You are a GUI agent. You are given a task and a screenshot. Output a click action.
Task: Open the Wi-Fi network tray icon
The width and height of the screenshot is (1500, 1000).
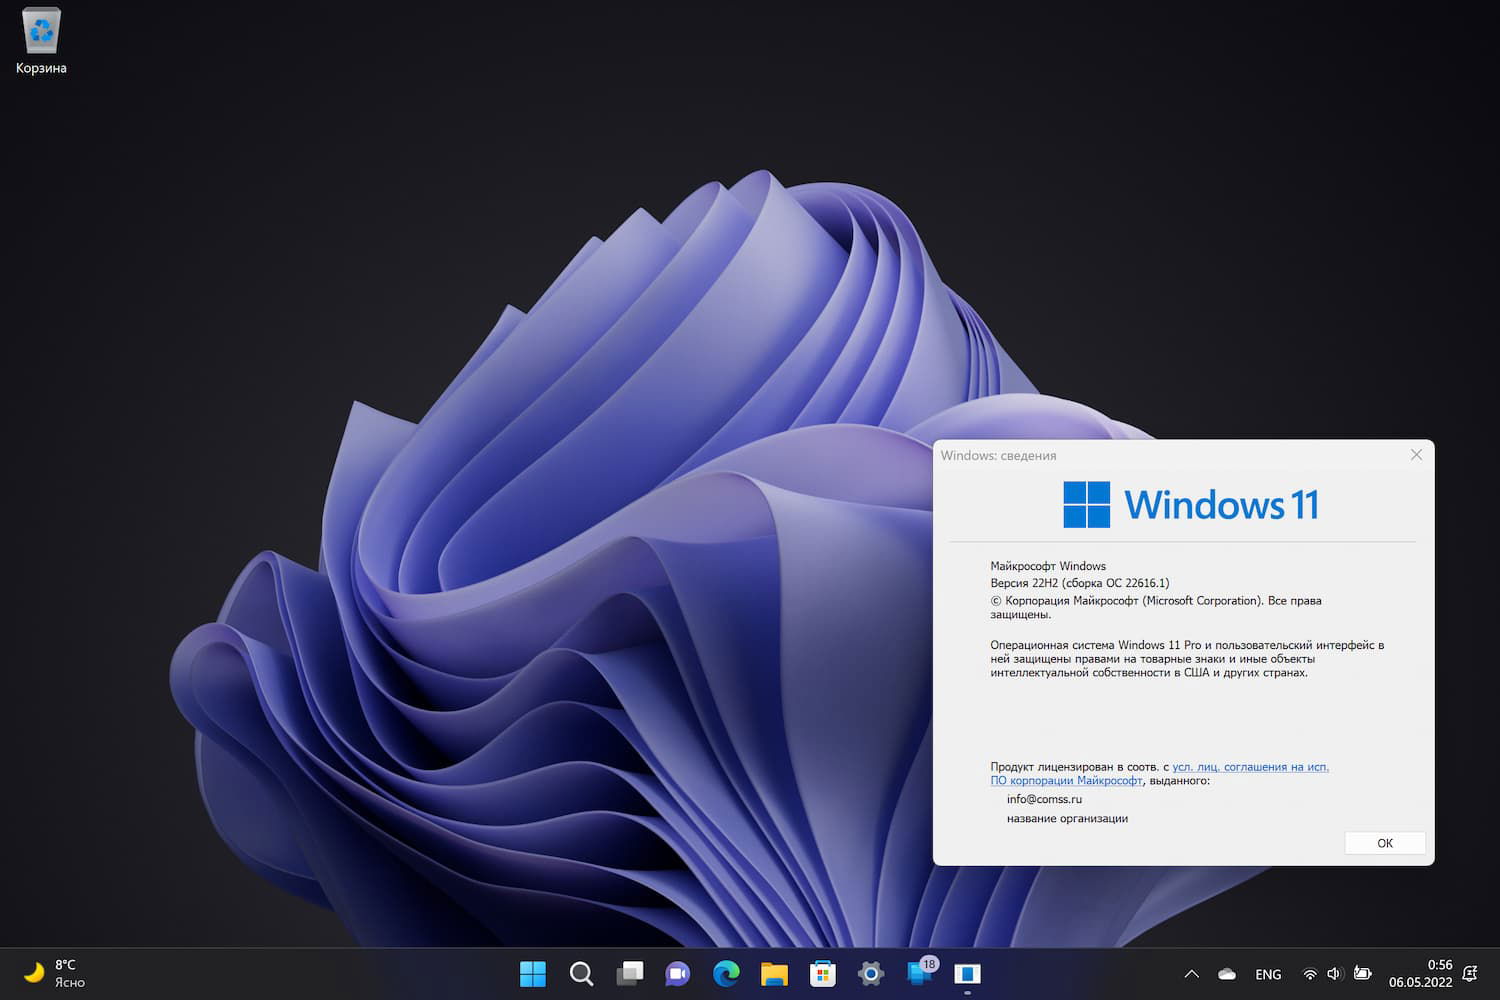pos(1310,974)
